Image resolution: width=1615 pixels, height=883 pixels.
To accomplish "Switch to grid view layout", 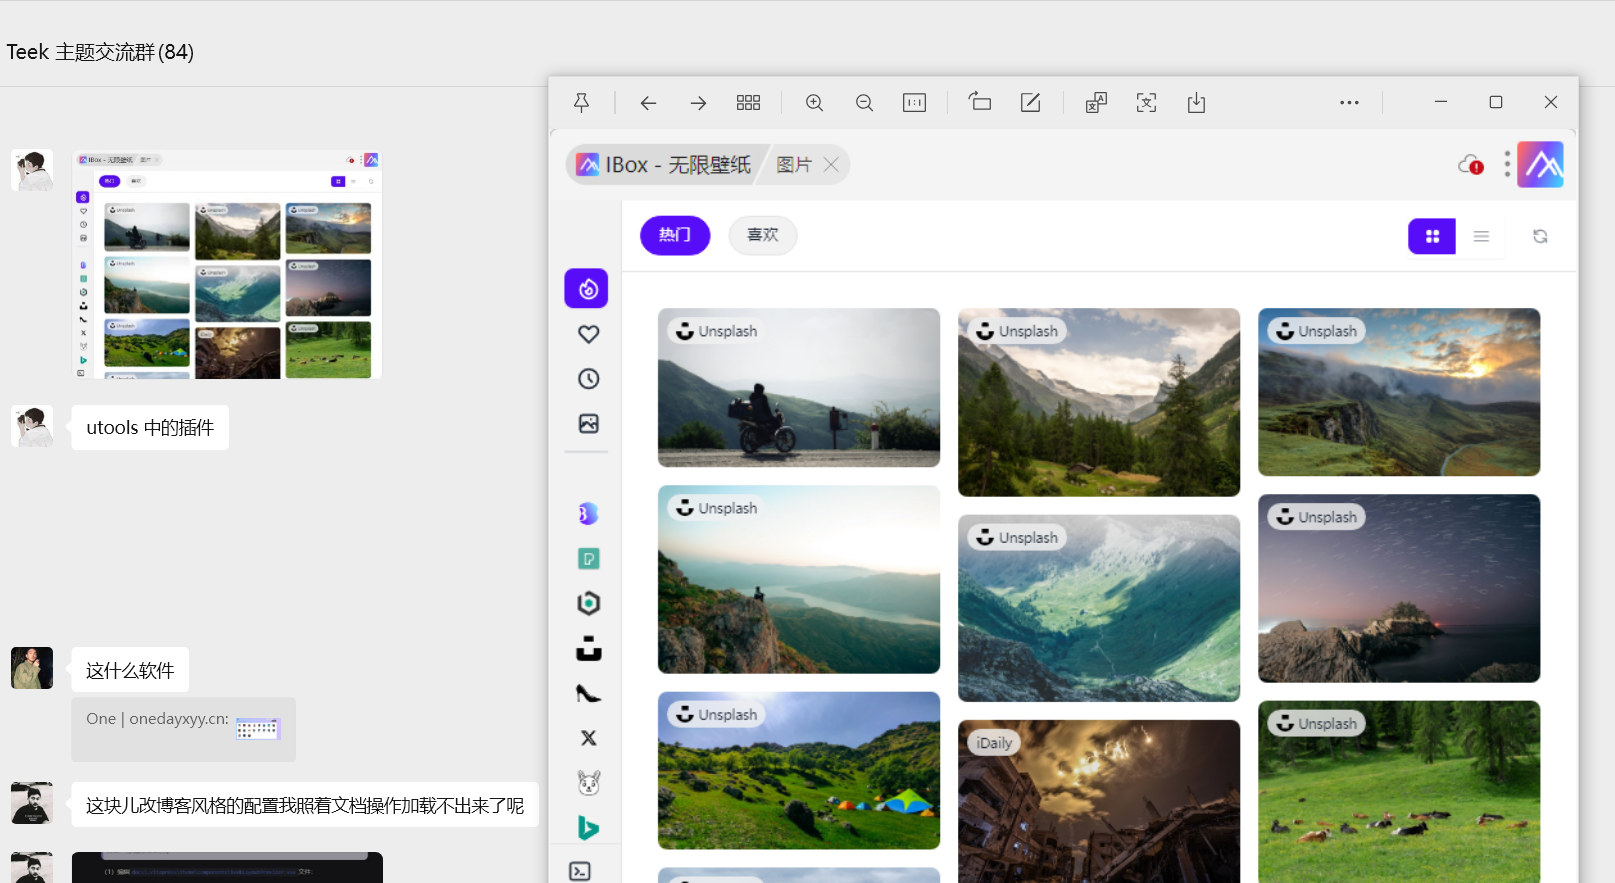I will 1431,237.
